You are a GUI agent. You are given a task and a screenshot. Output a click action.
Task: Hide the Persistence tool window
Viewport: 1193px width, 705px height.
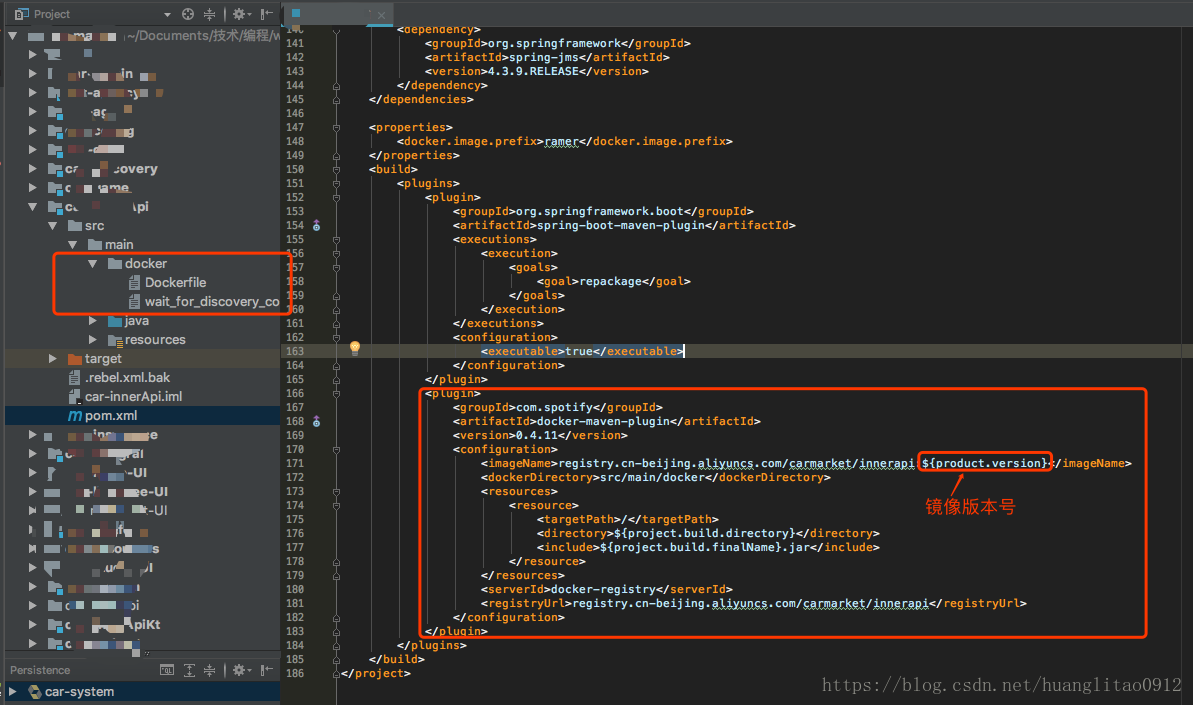click(x=266, y=670)
